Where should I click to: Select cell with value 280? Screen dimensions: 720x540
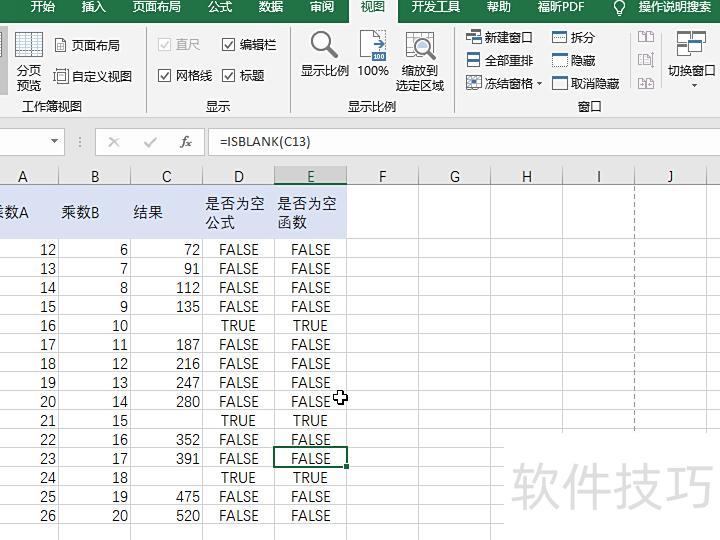(167, 401)
